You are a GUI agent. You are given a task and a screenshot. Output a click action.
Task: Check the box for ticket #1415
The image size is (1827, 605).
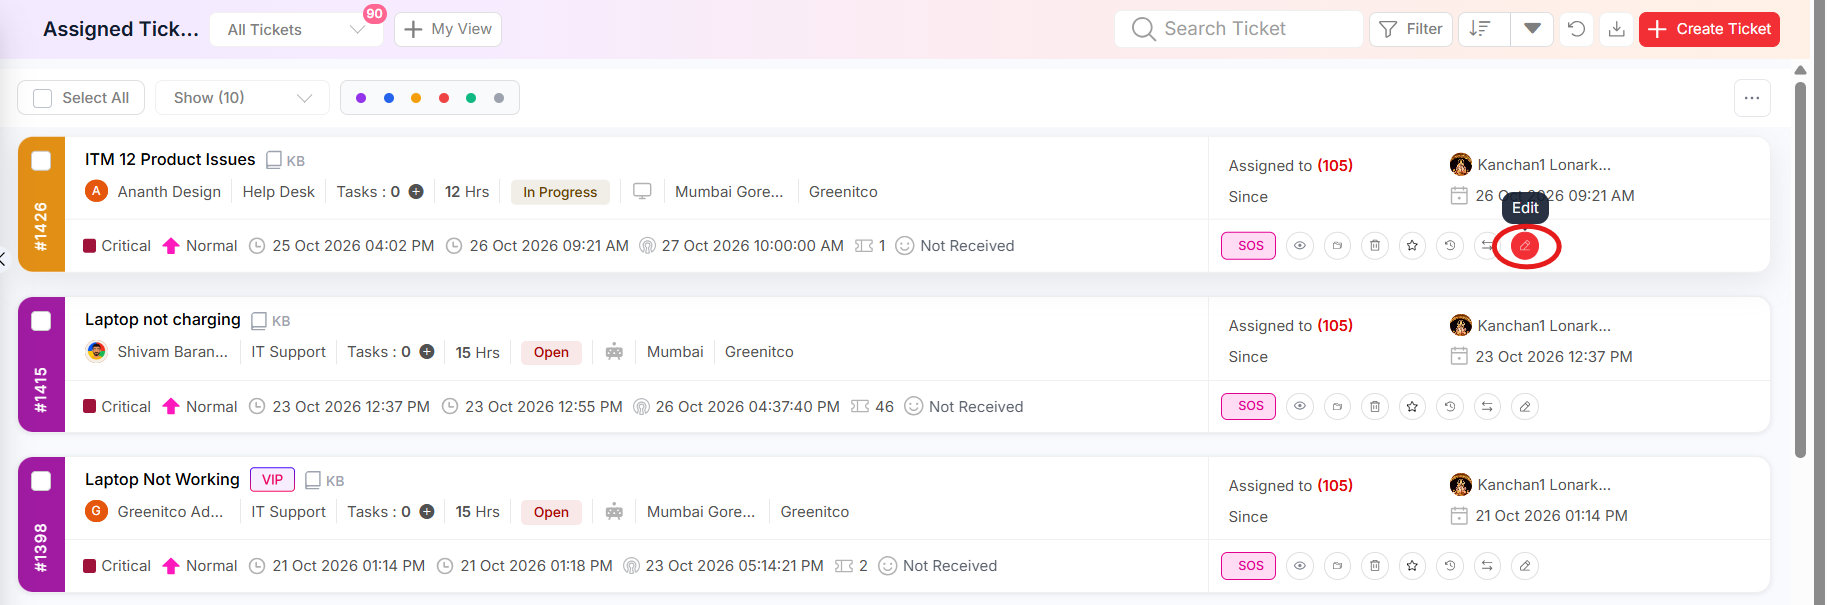tap(41, 321)
